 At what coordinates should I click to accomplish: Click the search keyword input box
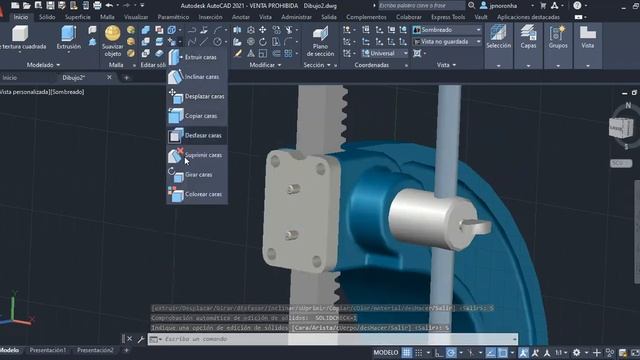421,6
